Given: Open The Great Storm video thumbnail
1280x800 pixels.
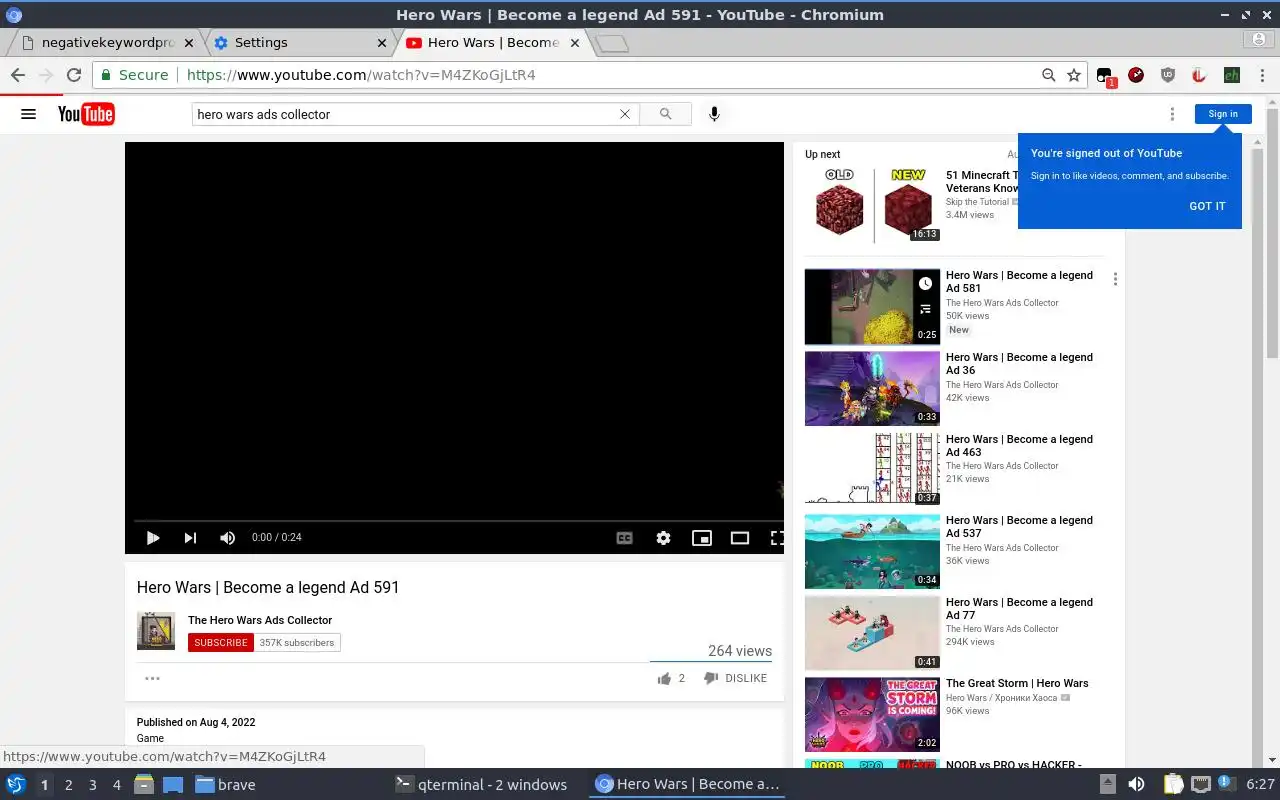Looking at the screenshot, I should point(872,715).
